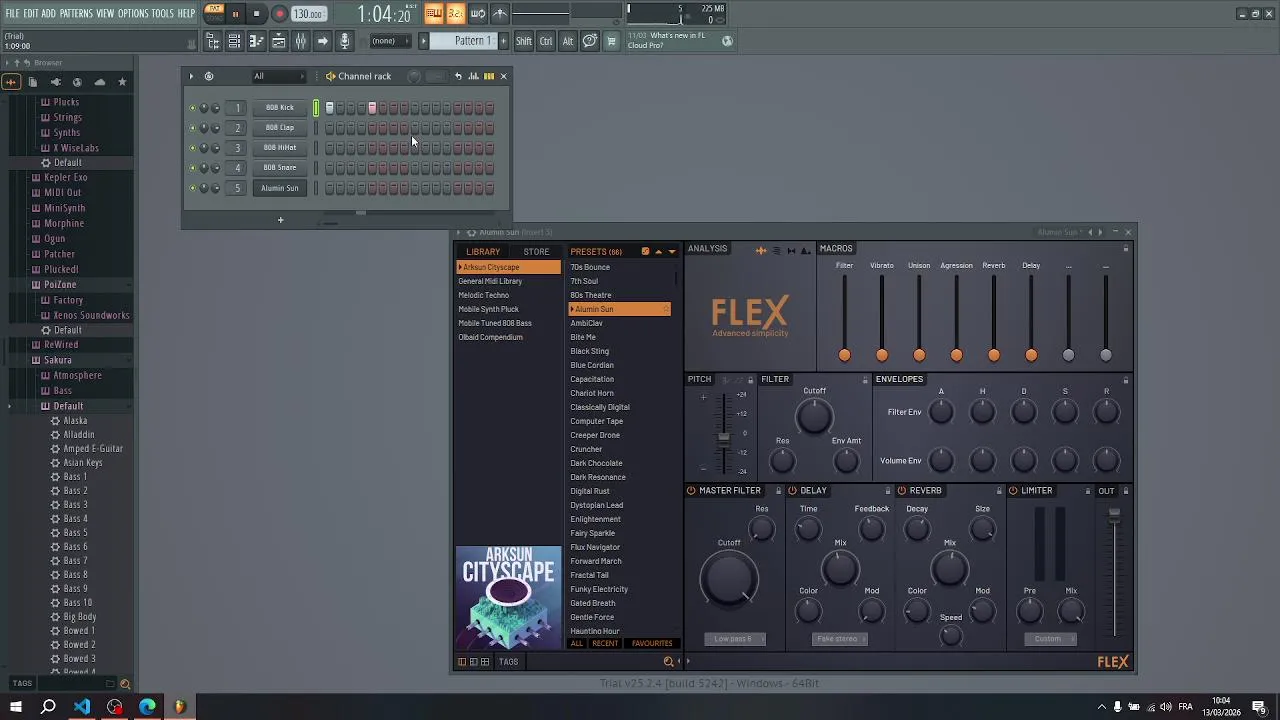
Task: Stop playback with the transport stop button
Action: tap(256, 14)
